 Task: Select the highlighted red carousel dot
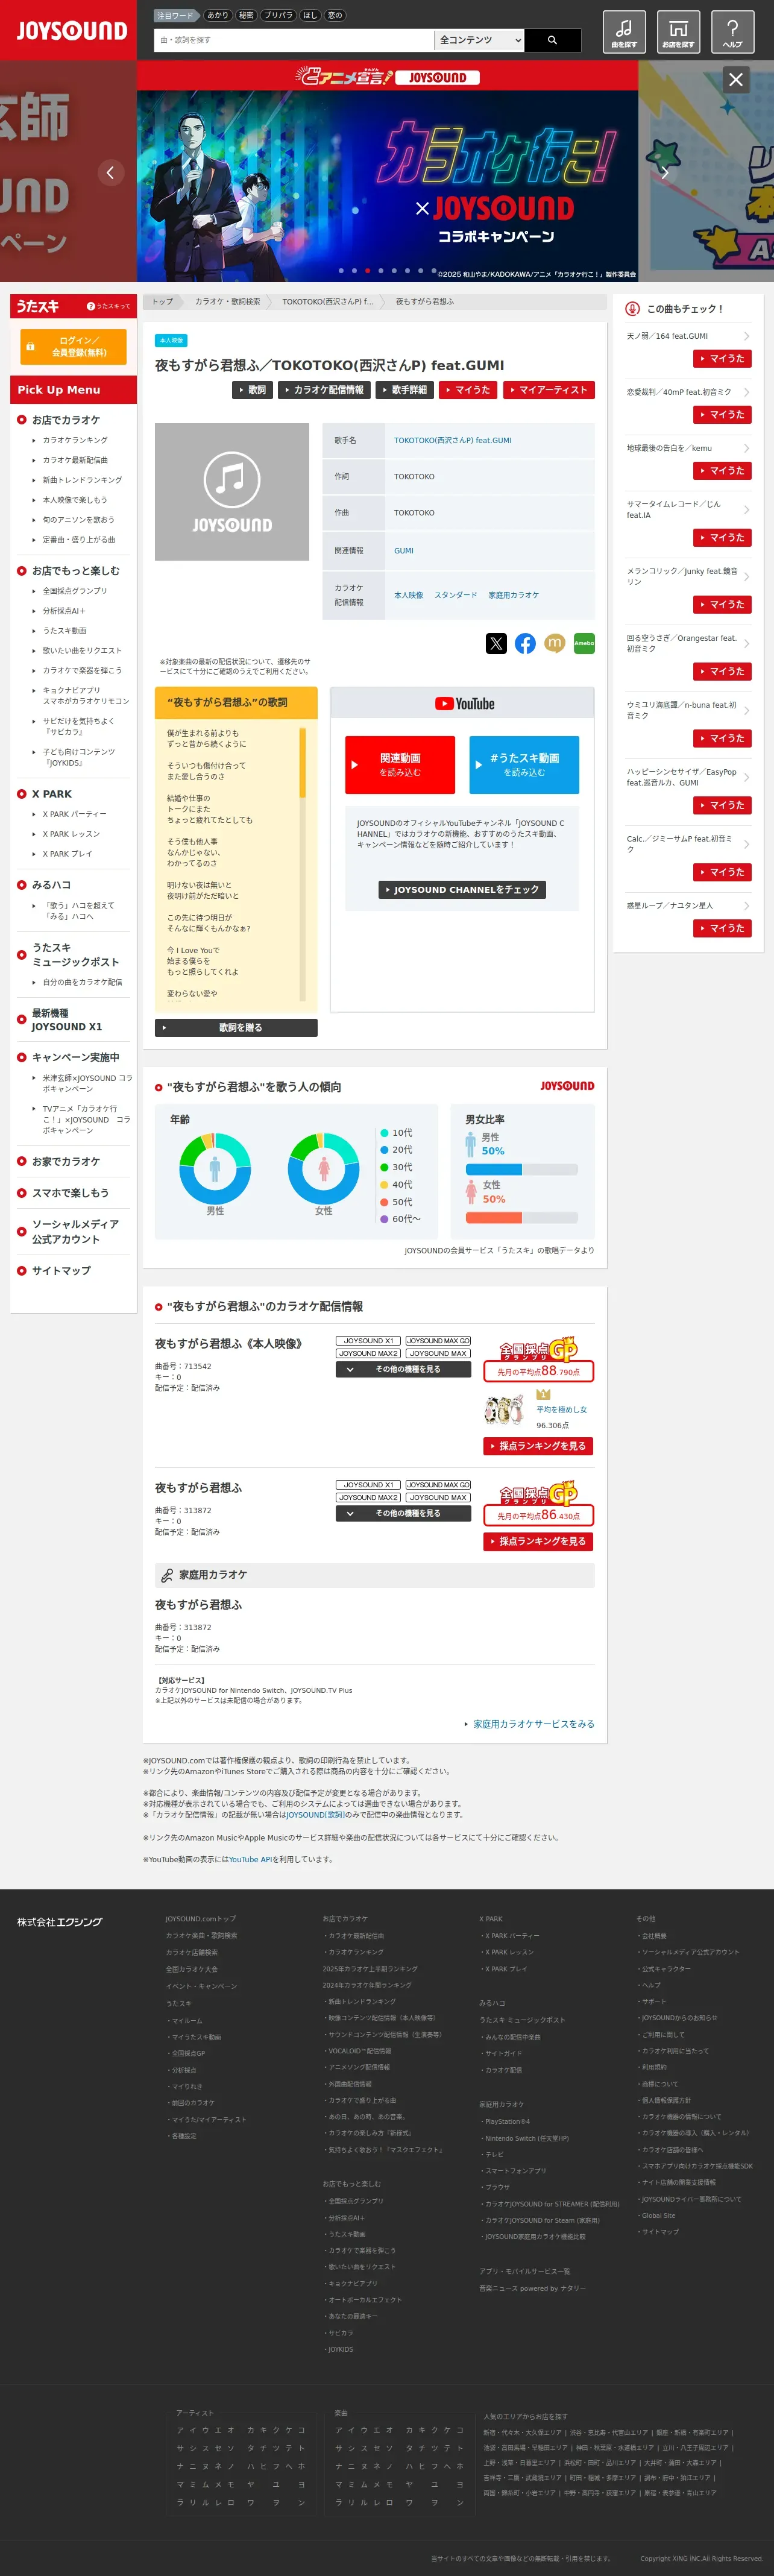coord(367,270)
